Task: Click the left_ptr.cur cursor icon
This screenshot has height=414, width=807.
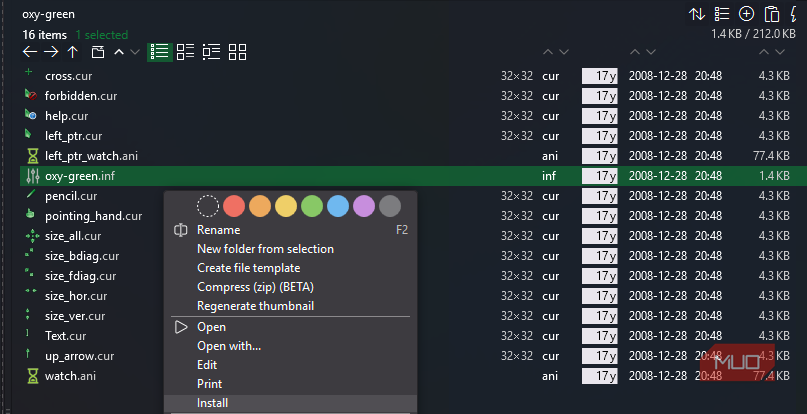Action: pyautogui.click(x=28, y=134)
